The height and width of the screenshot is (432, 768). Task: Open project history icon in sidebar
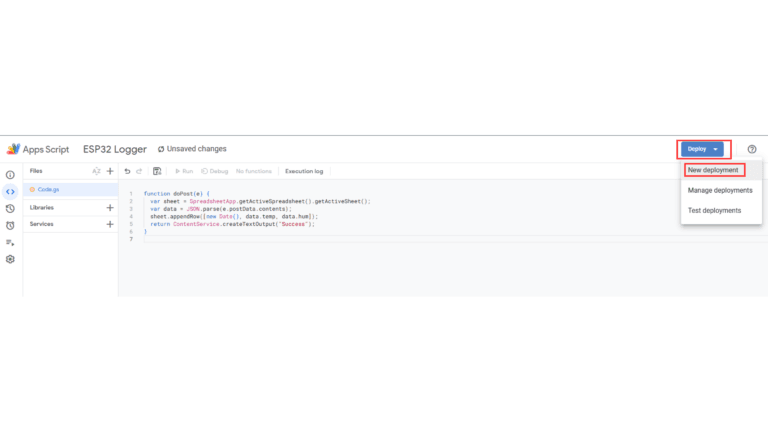10,209
